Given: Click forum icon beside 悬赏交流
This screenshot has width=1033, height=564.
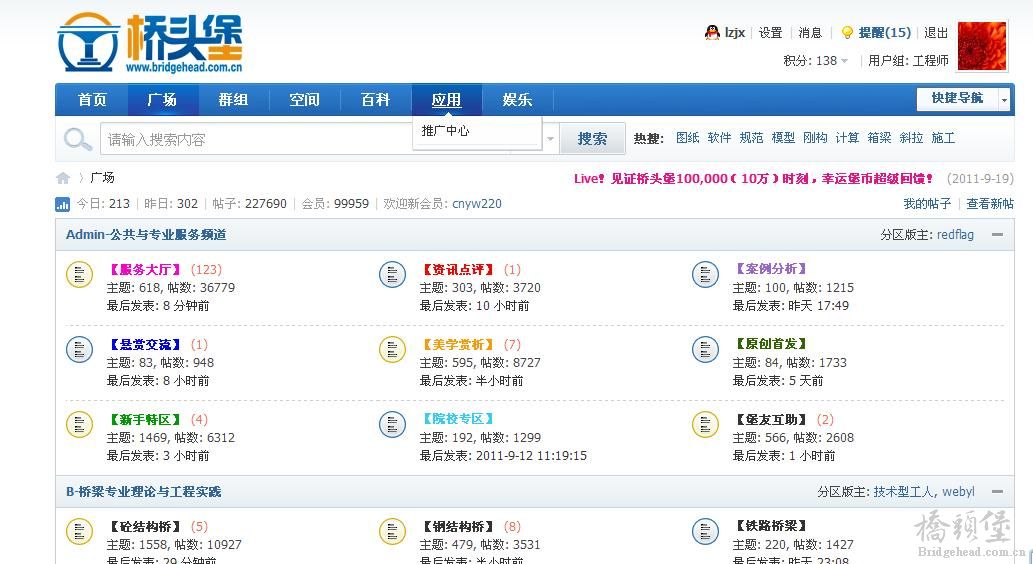Looking at the screenshot, I should click(x=80, y=350).
